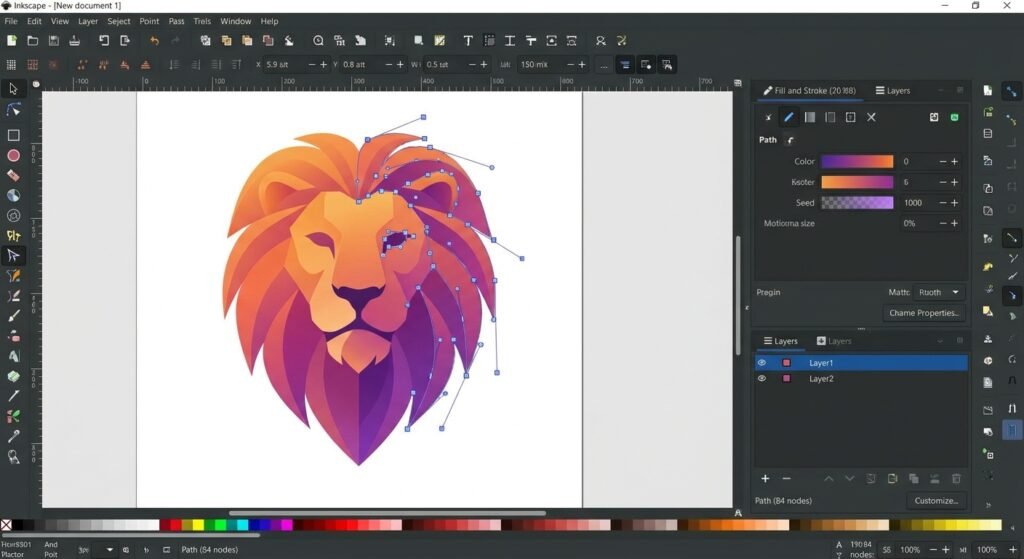Click the Seed transparent purple swatch
This screenshot has height=559, width=1024.
(857, 203)
